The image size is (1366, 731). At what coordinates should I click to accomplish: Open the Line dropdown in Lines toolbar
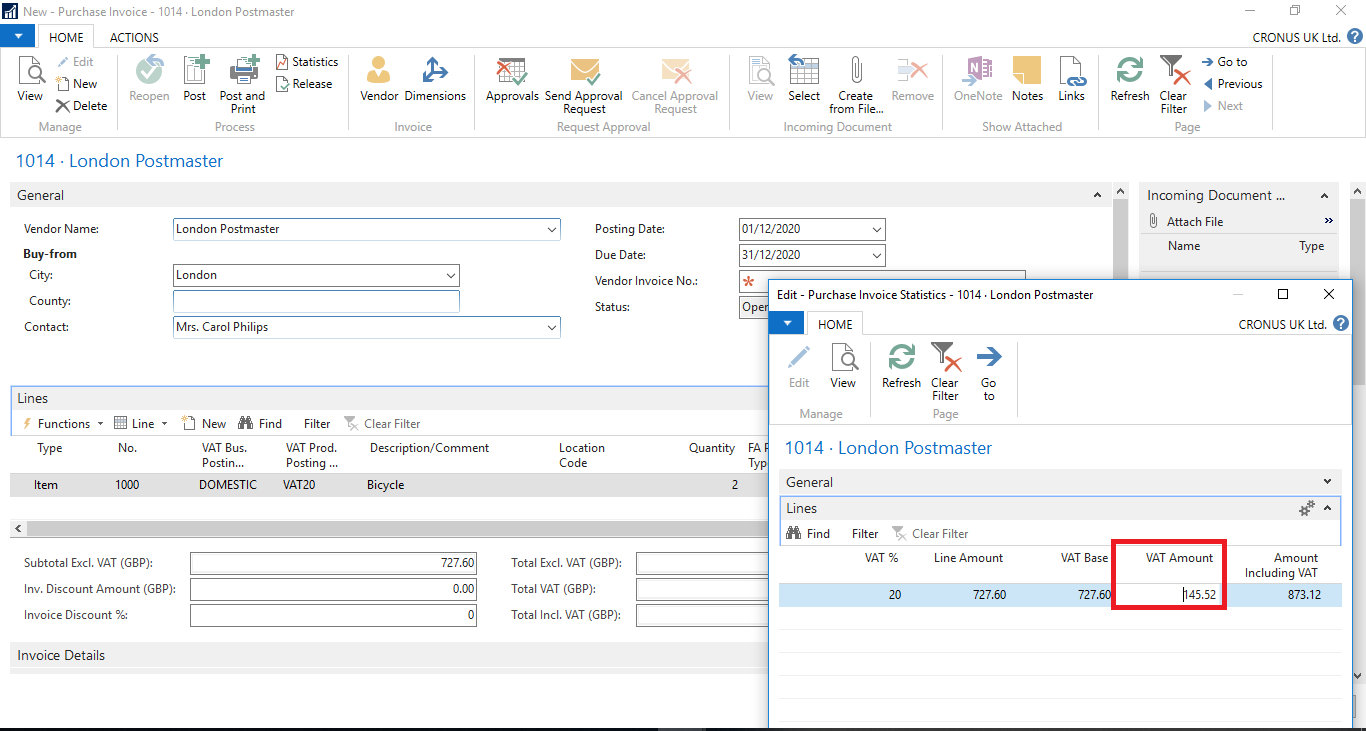coord(141,424)
